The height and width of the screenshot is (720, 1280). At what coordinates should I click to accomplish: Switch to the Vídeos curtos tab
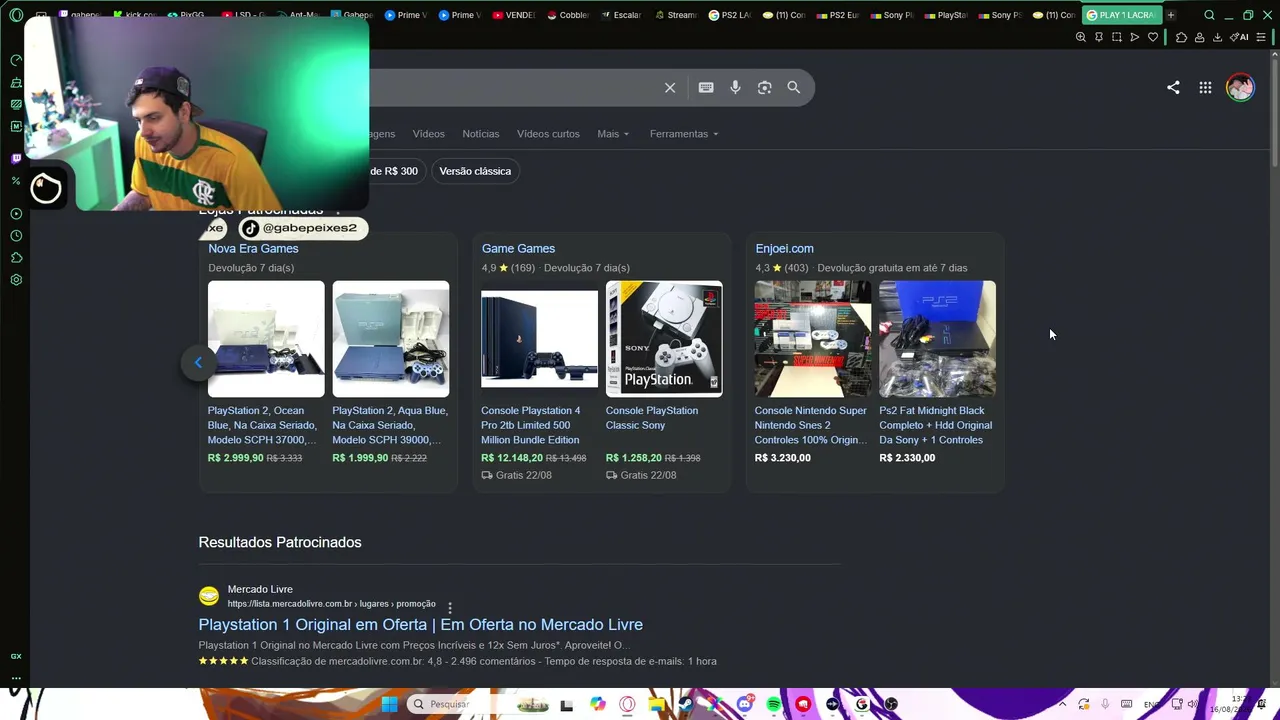(548, 134)
